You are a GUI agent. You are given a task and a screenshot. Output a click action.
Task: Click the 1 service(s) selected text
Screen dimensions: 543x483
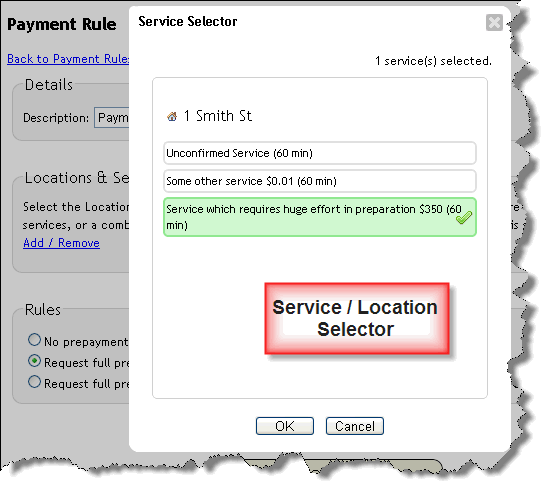[433, 61]
